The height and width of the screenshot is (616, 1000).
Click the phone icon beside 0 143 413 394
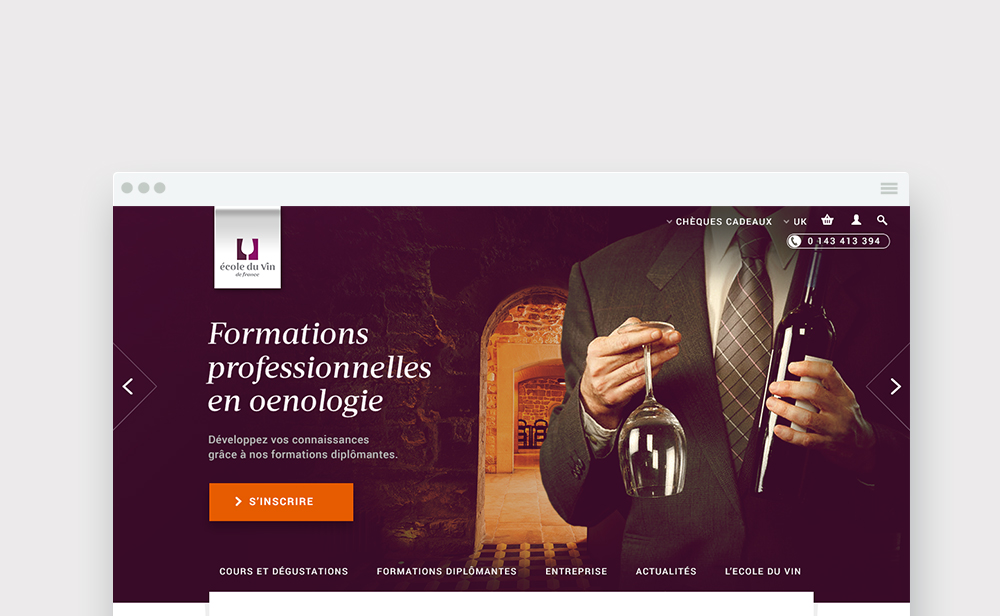795,241
